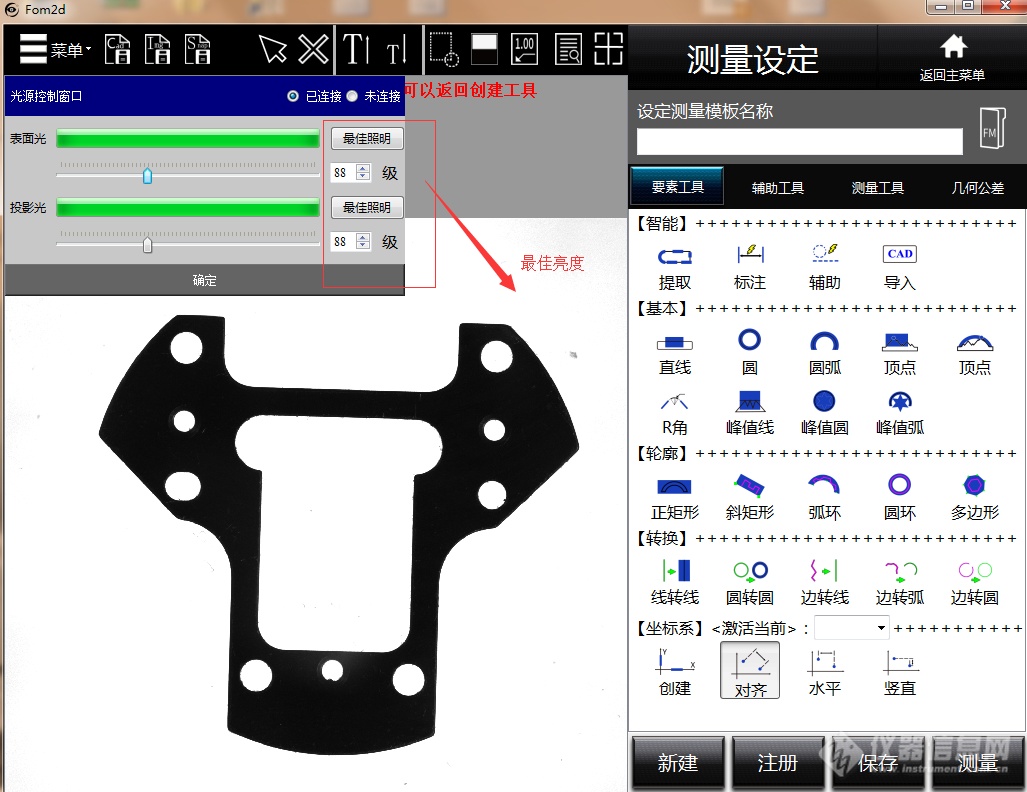Select the 未连接 radio button
Screen dimensions: 1027x792
352,96
